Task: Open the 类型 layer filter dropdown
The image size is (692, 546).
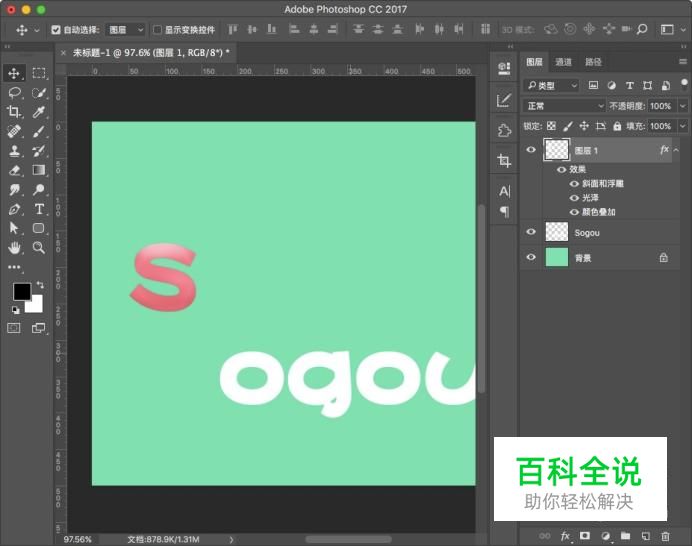Action: [551, 85]
